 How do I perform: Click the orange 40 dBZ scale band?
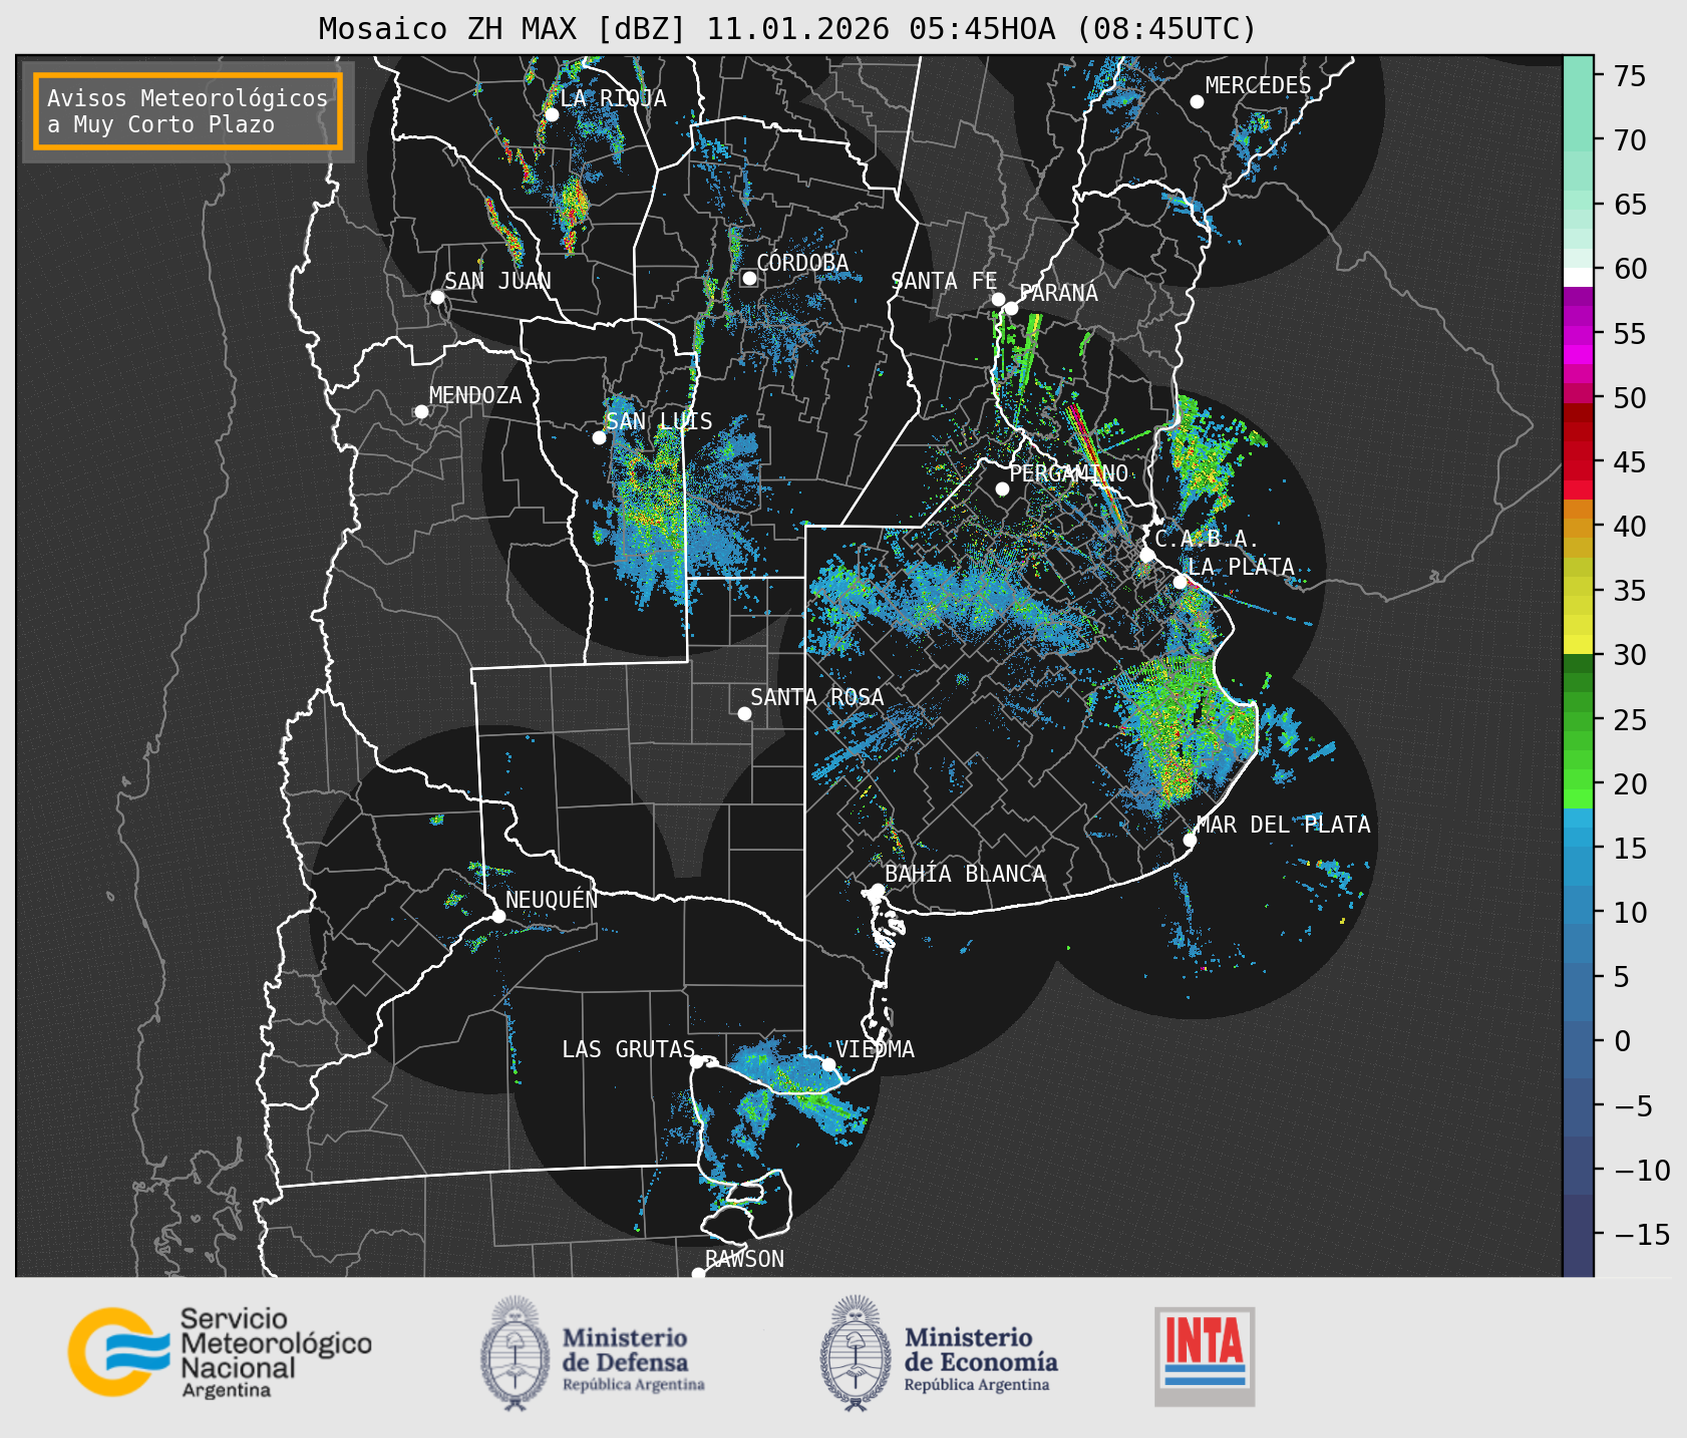1578,527
